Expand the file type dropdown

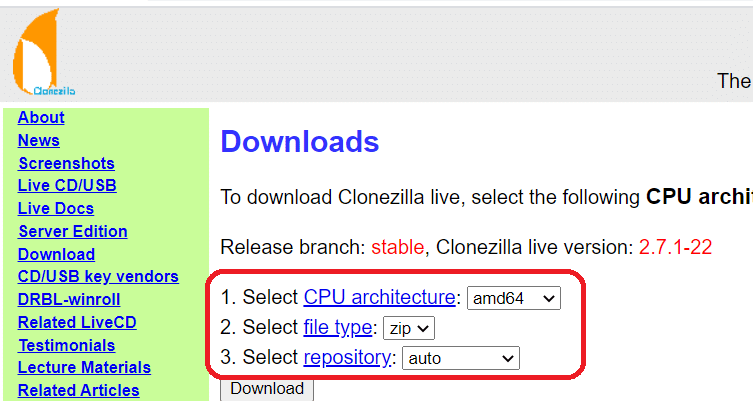click(409, 328)
